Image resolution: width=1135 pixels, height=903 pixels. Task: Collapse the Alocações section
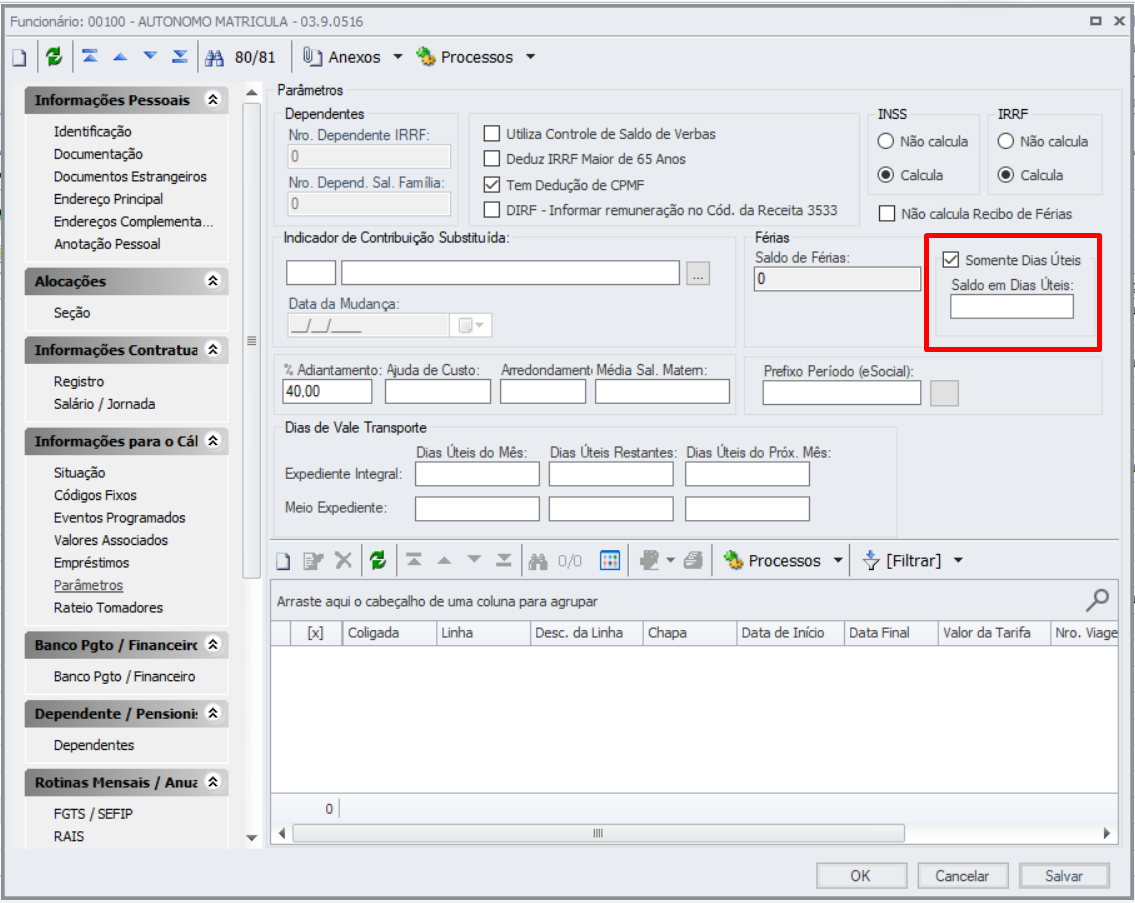pos(213,280)
